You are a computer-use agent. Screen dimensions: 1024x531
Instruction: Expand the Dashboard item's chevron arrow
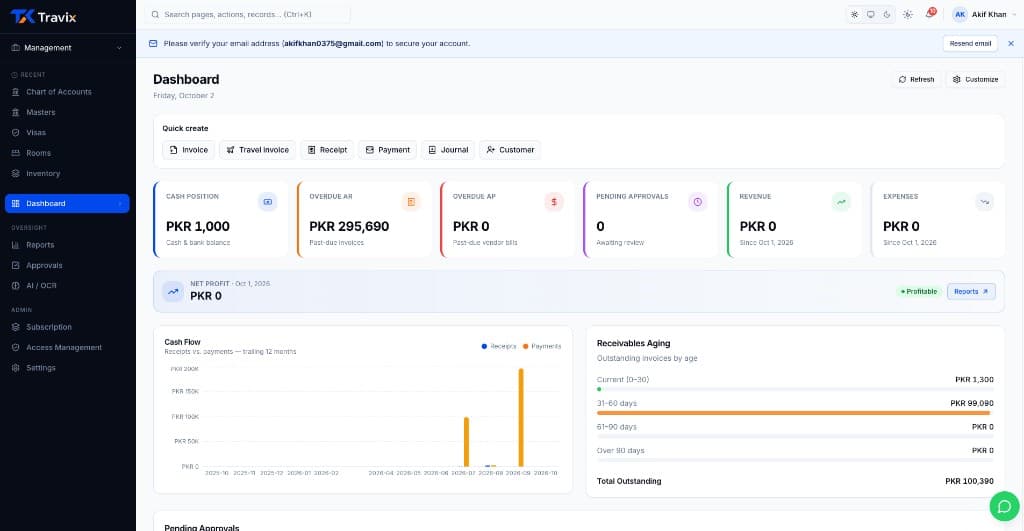pyautogui.click(x=120, y=204)
